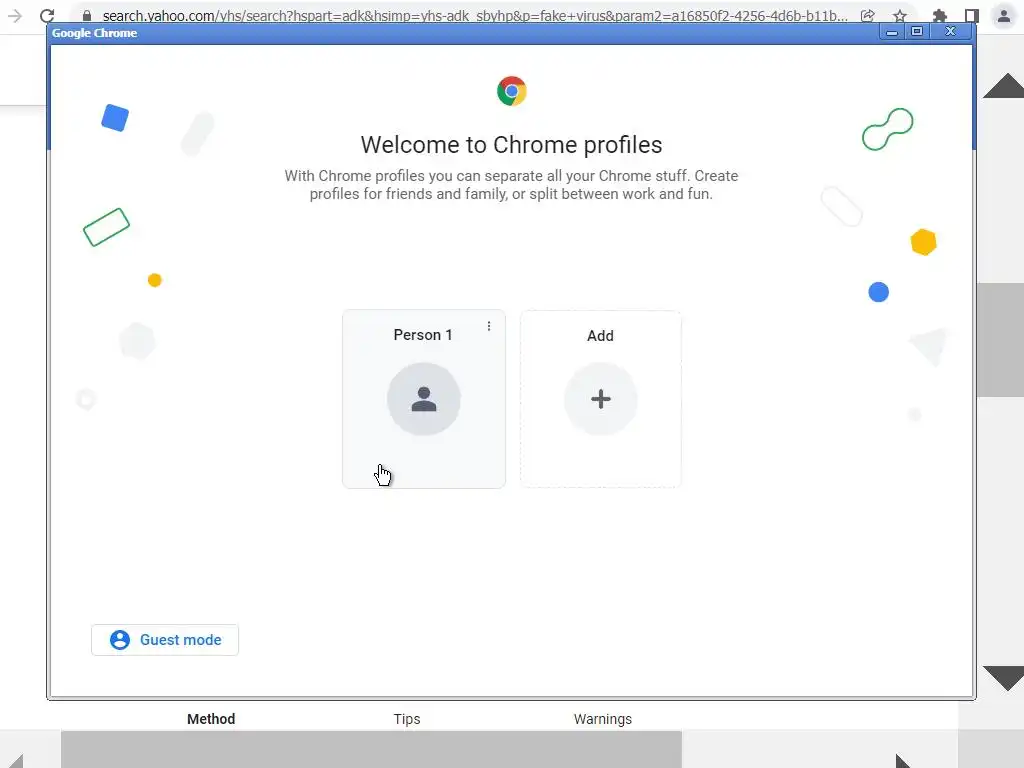Launch Guest mode
Screen dimensions: 1024x768
coord(165,640)
